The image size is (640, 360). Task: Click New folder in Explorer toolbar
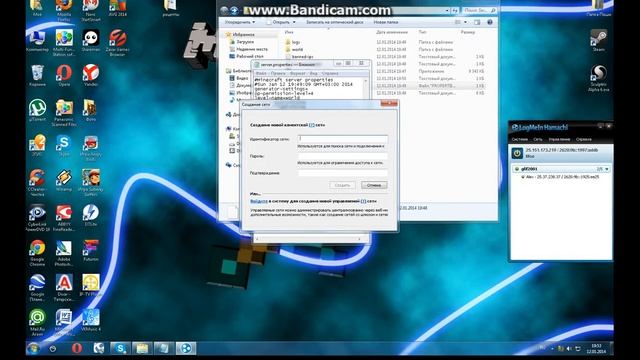386,22
